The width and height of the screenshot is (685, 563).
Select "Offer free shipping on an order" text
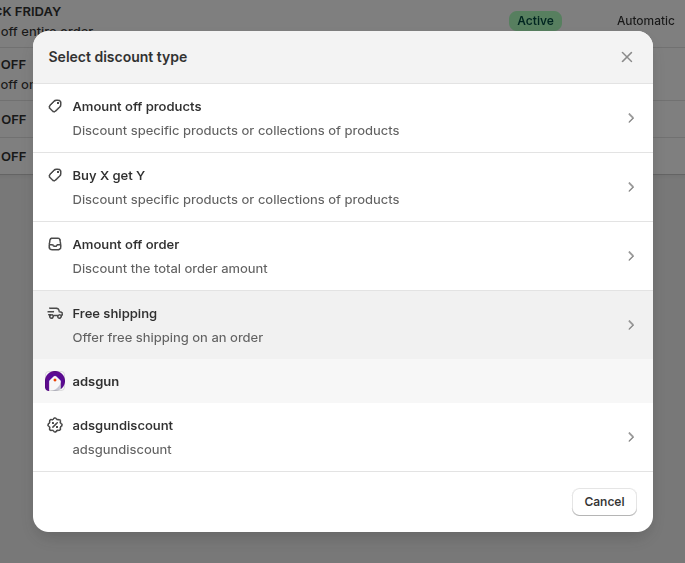(x=168, y=337)
